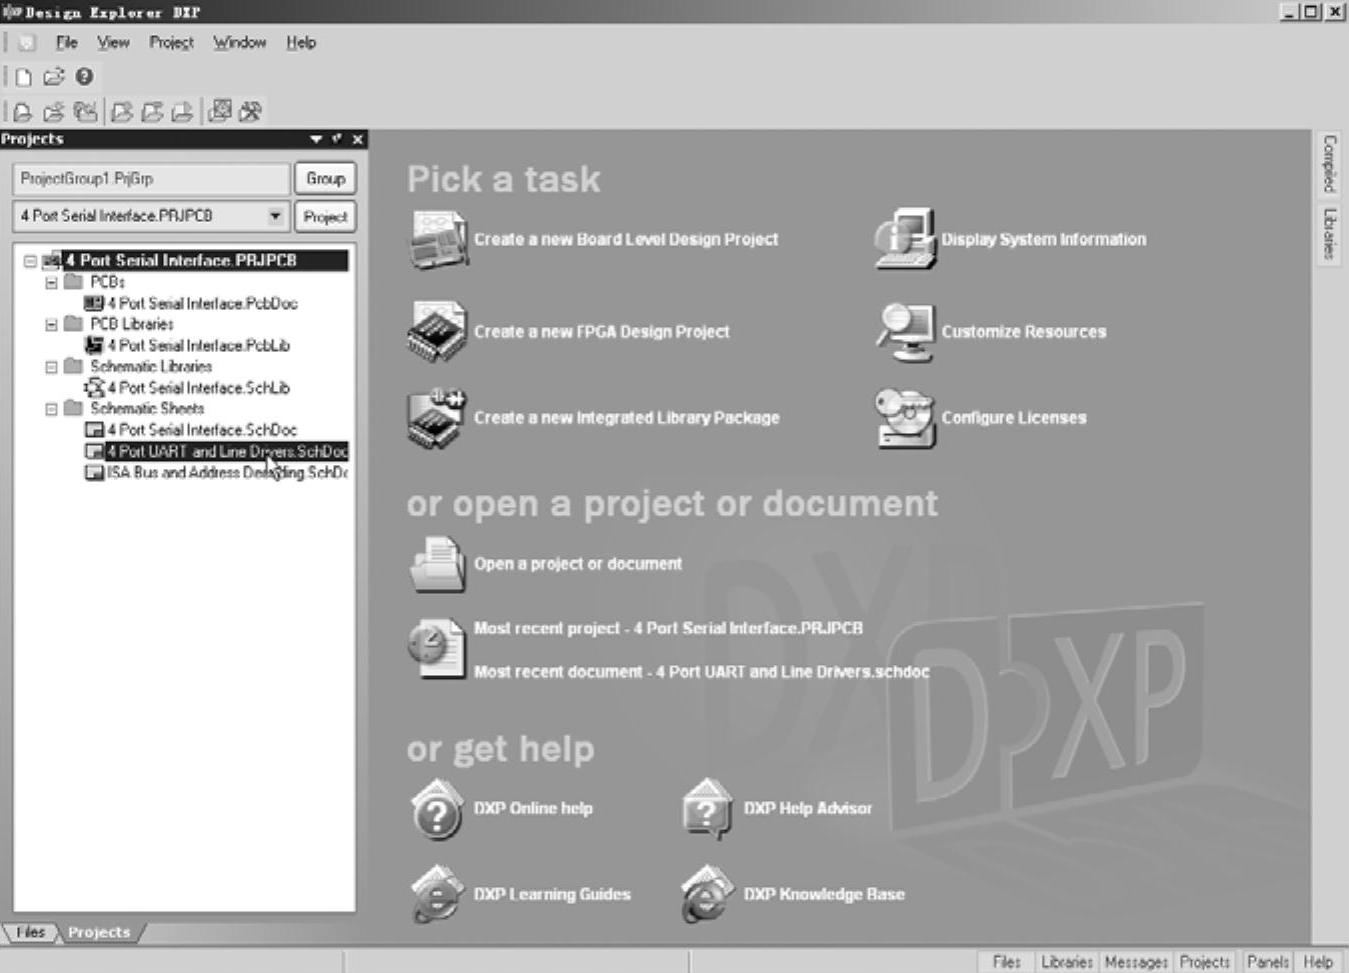Click the Projects status bar button
This screenshot has width=1349, height=973.
coord(1204,961)
